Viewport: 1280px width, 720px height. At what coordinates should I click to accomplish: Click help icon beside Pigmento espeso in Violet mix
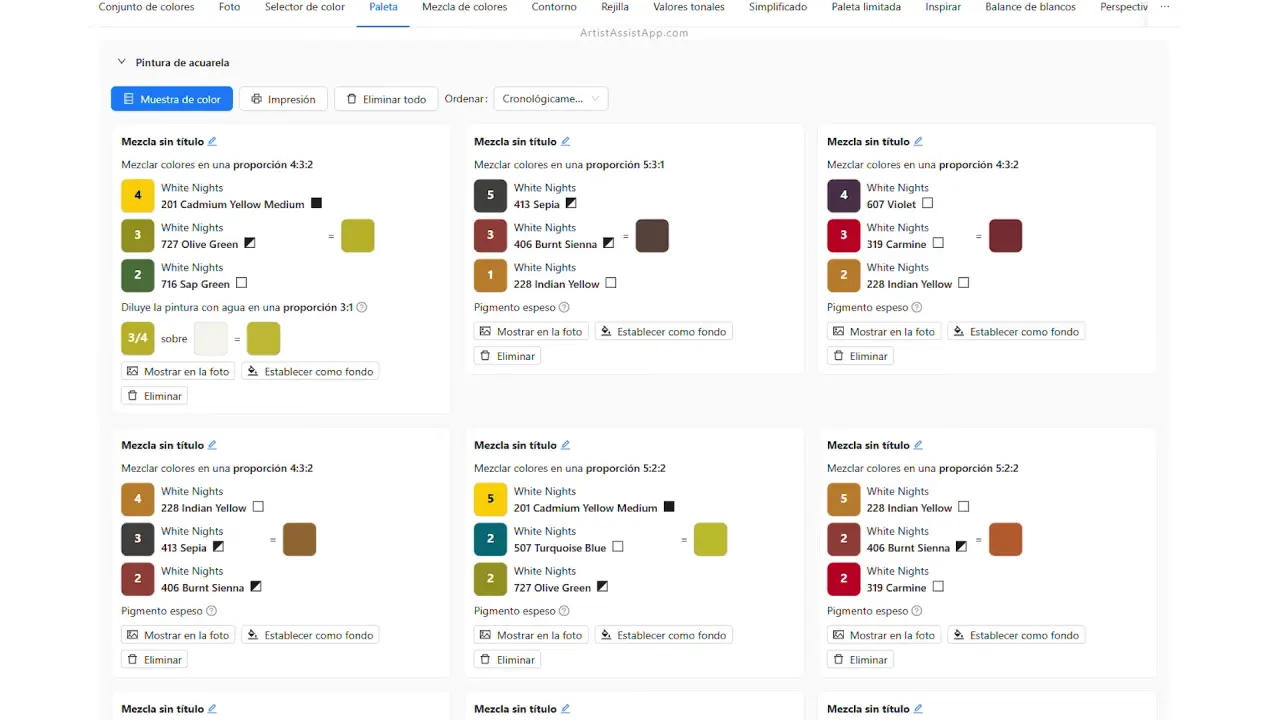click(x=917, y=308)
